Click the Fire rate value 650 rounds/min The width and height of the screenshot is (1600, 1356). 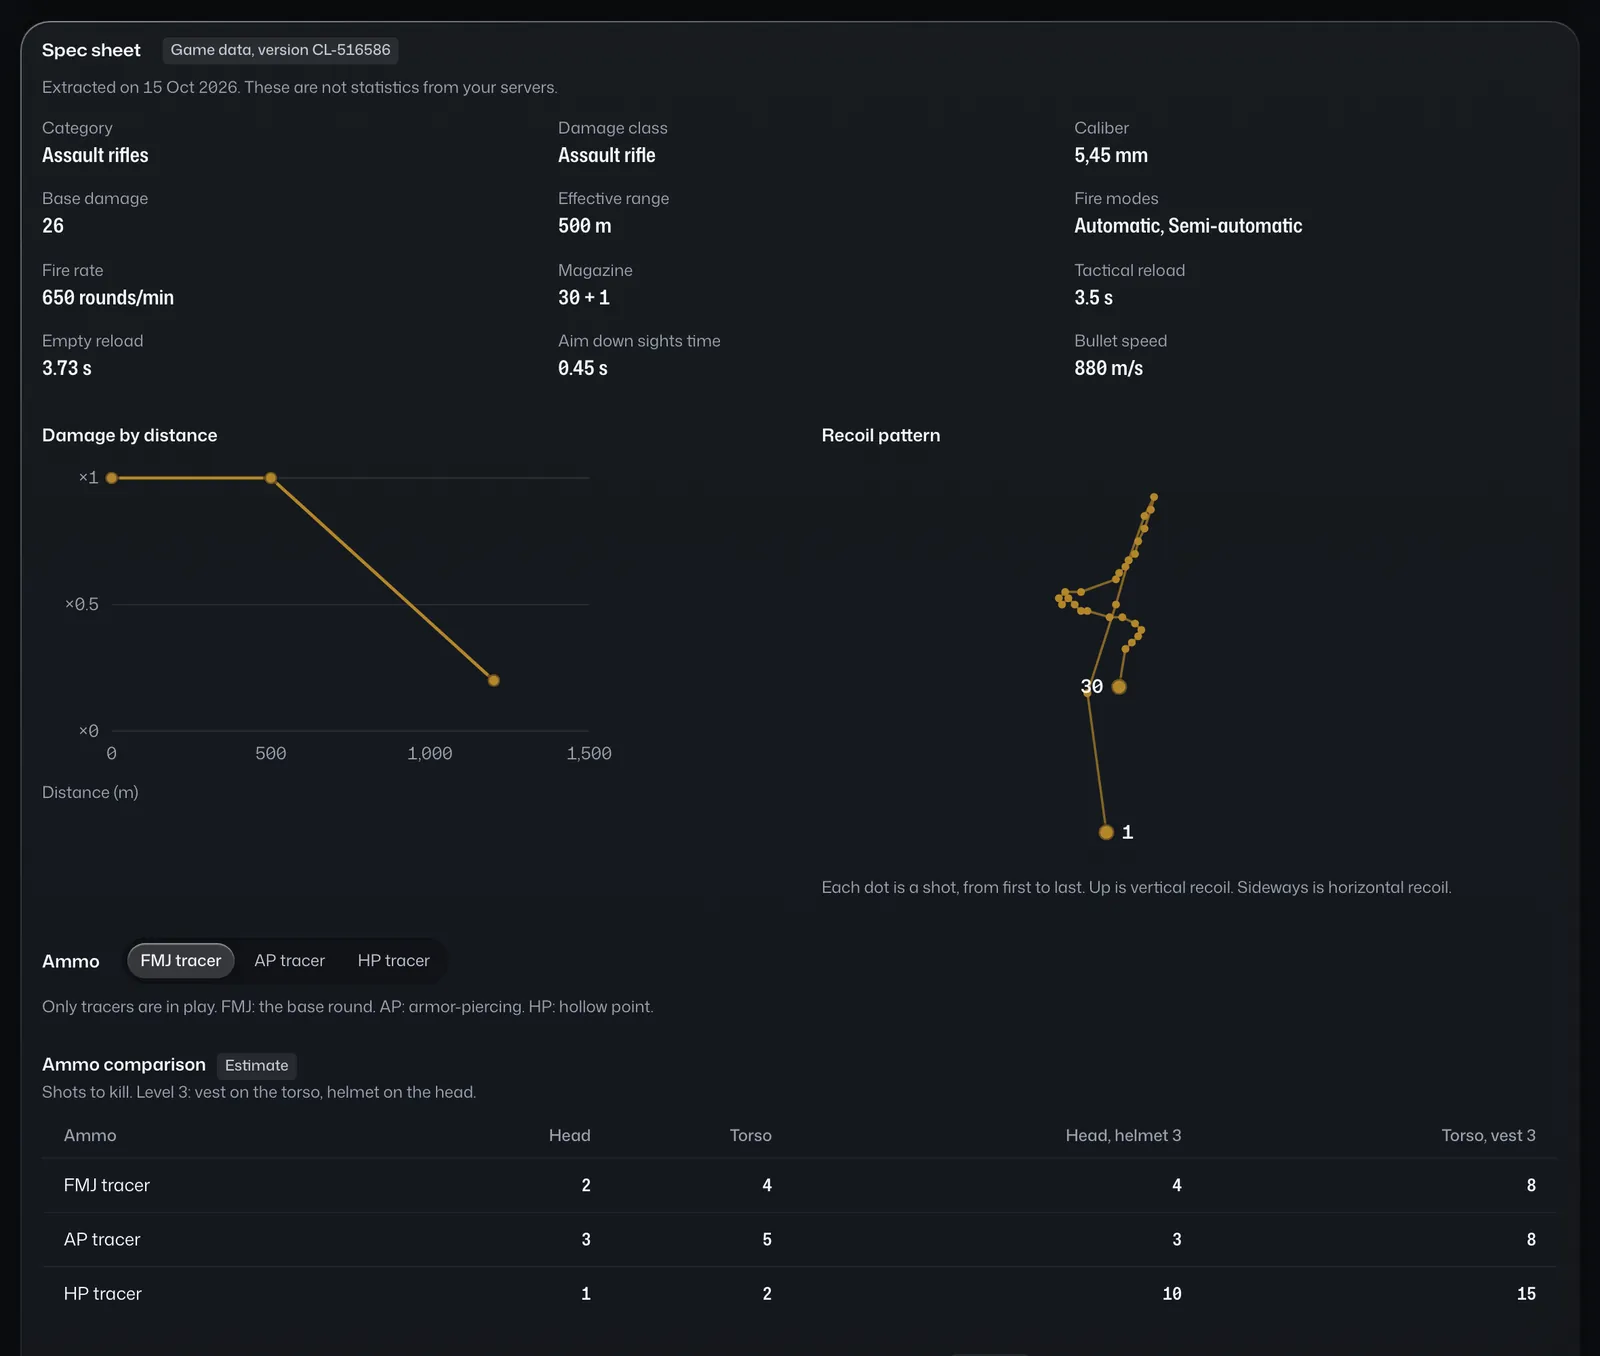coord(108,298)
